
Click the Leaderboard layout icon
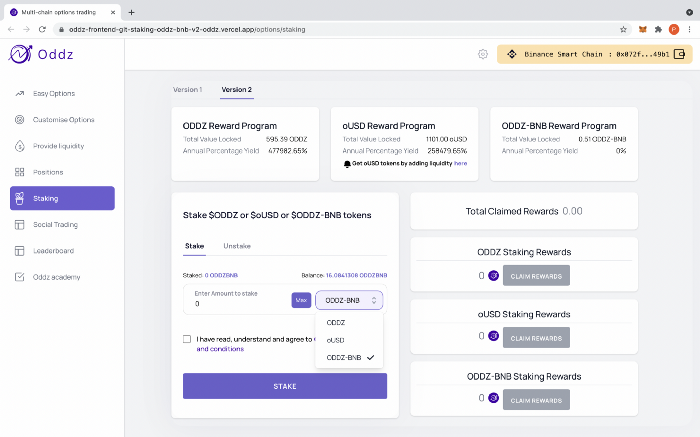[x=20, y=251]
